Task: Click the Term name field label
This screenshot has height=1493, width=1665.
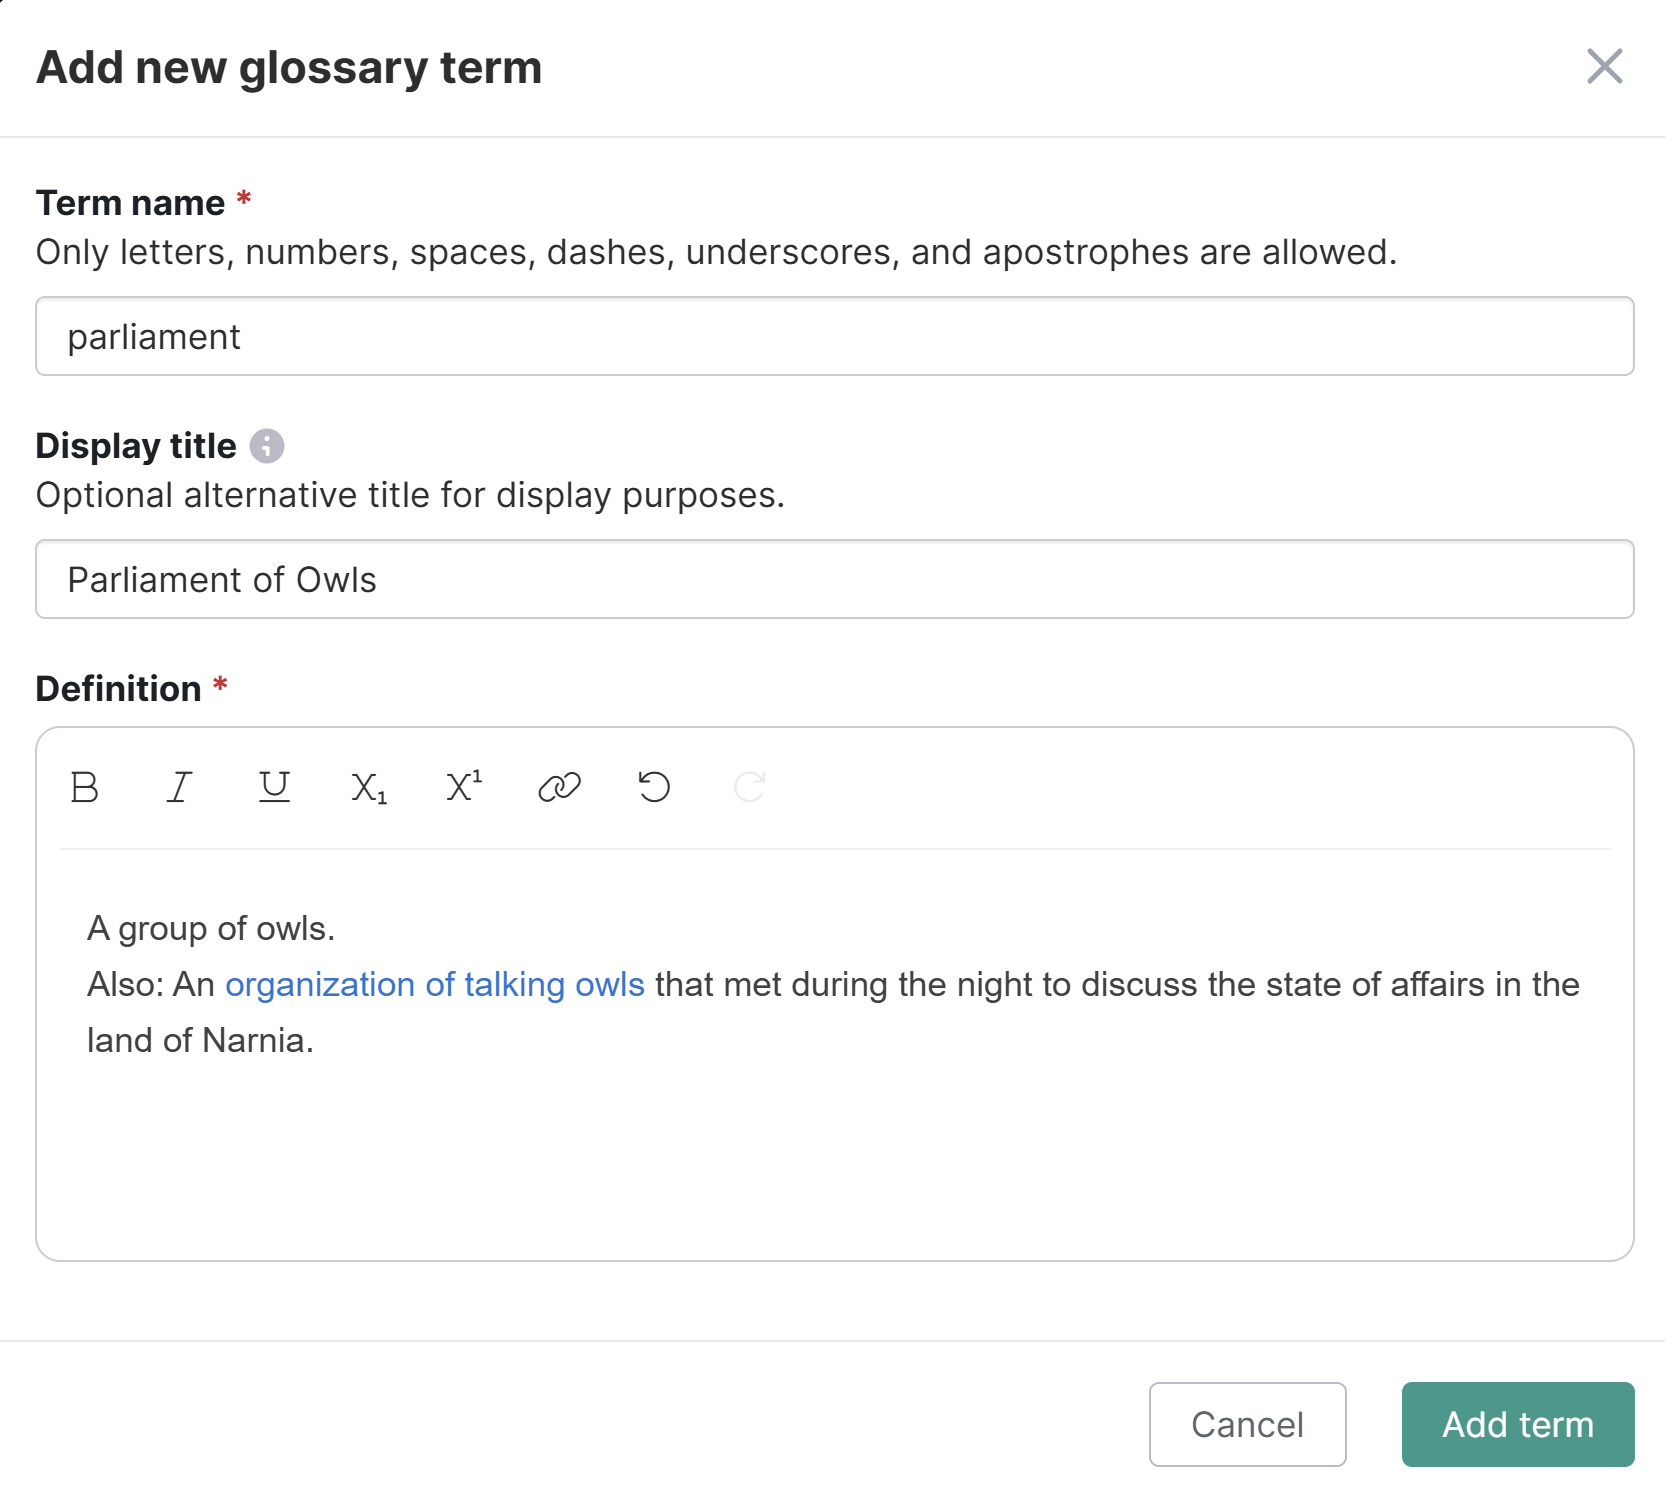Action: point(130,203)
